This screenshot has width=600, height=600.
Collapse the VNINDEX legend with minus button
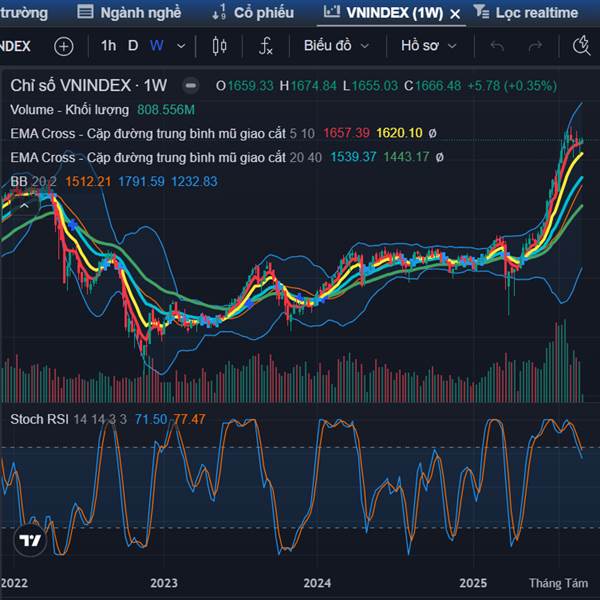tap(191, 86)
